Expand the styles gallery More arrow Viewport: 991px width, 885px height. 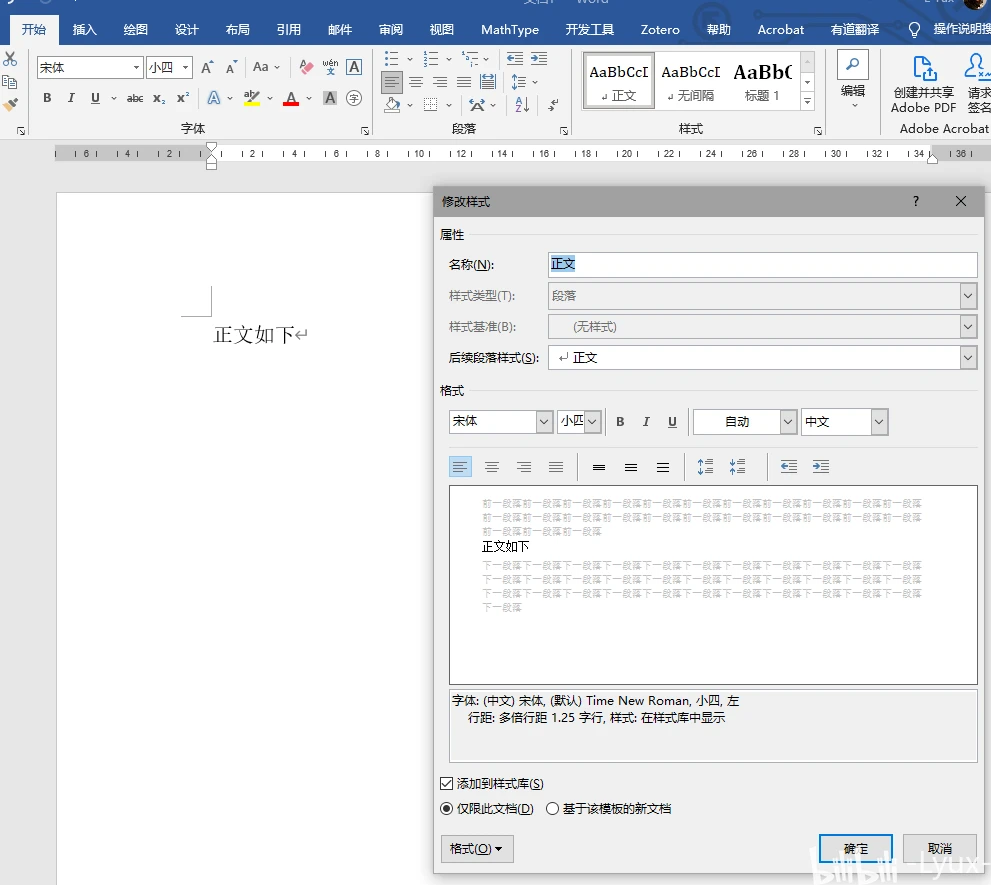click(x=807, y=101)
